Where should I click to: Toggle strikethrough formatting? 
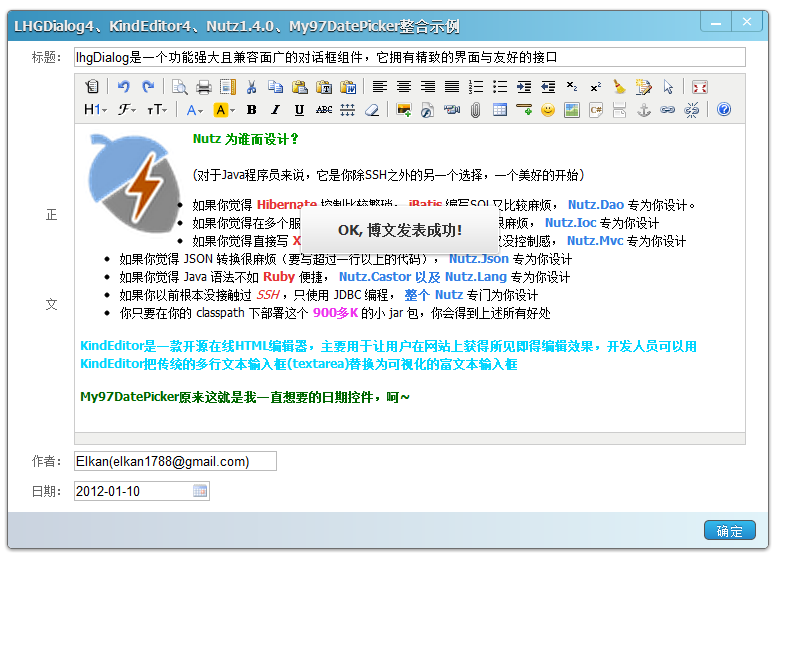[324, 110]
